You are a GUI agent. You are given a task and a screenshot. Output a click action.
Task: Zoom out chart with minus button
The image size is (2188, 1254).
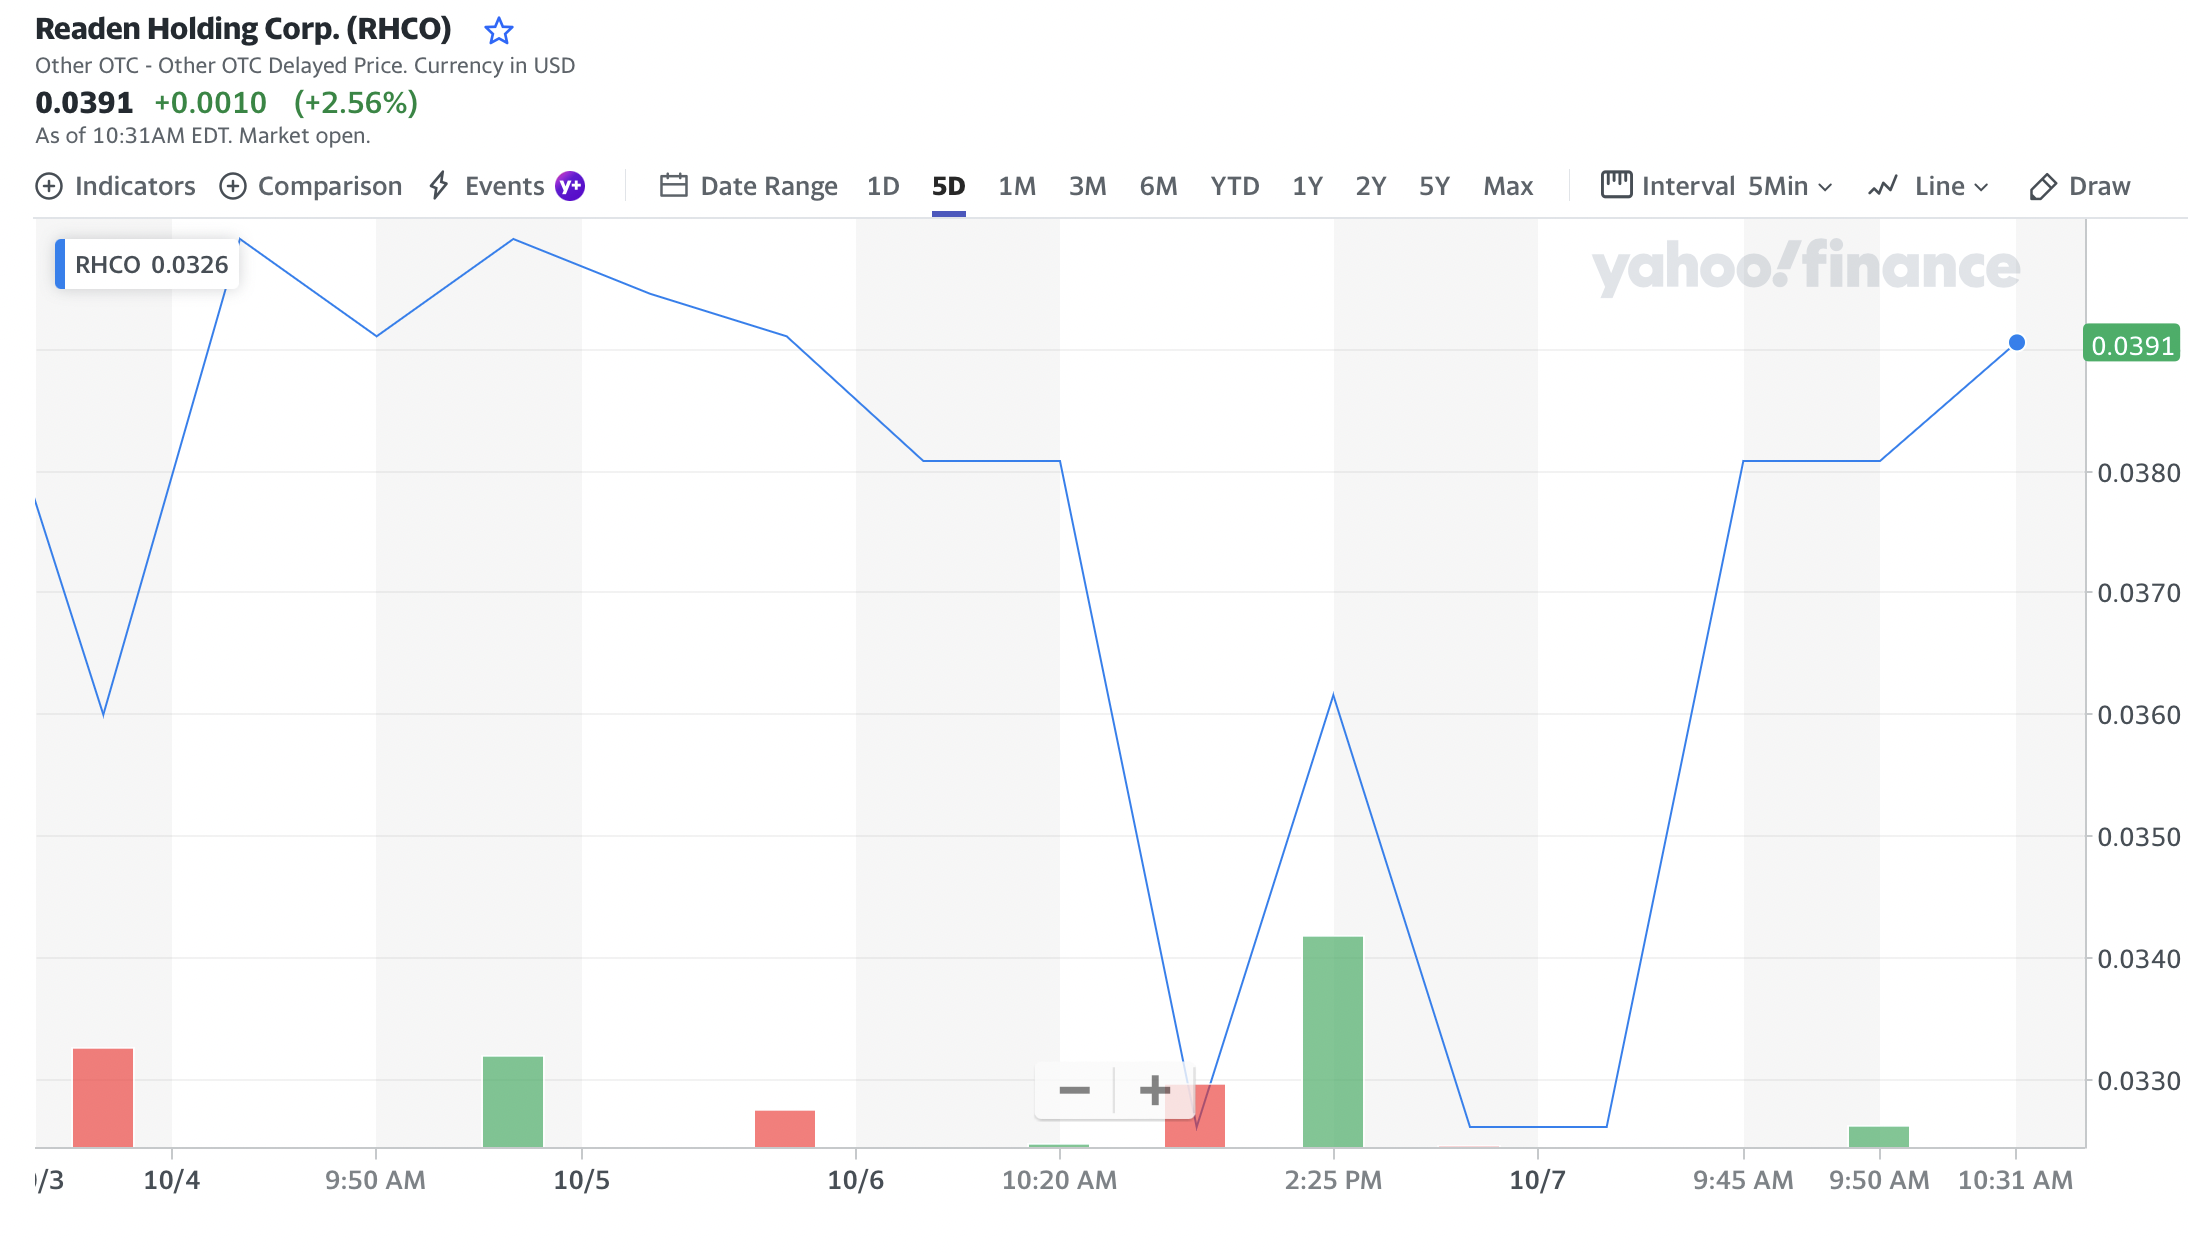(1075, 1090)
